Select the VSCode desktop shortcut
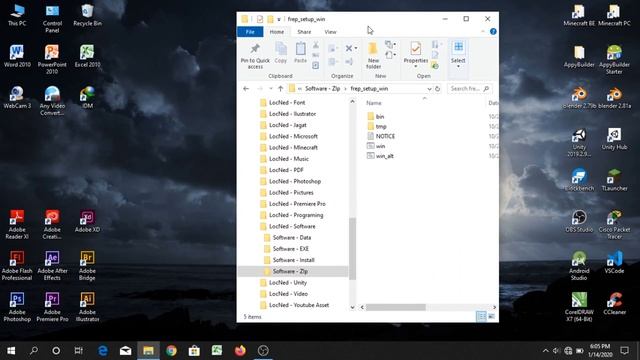640x360 pixels. [x=614, y=262]
